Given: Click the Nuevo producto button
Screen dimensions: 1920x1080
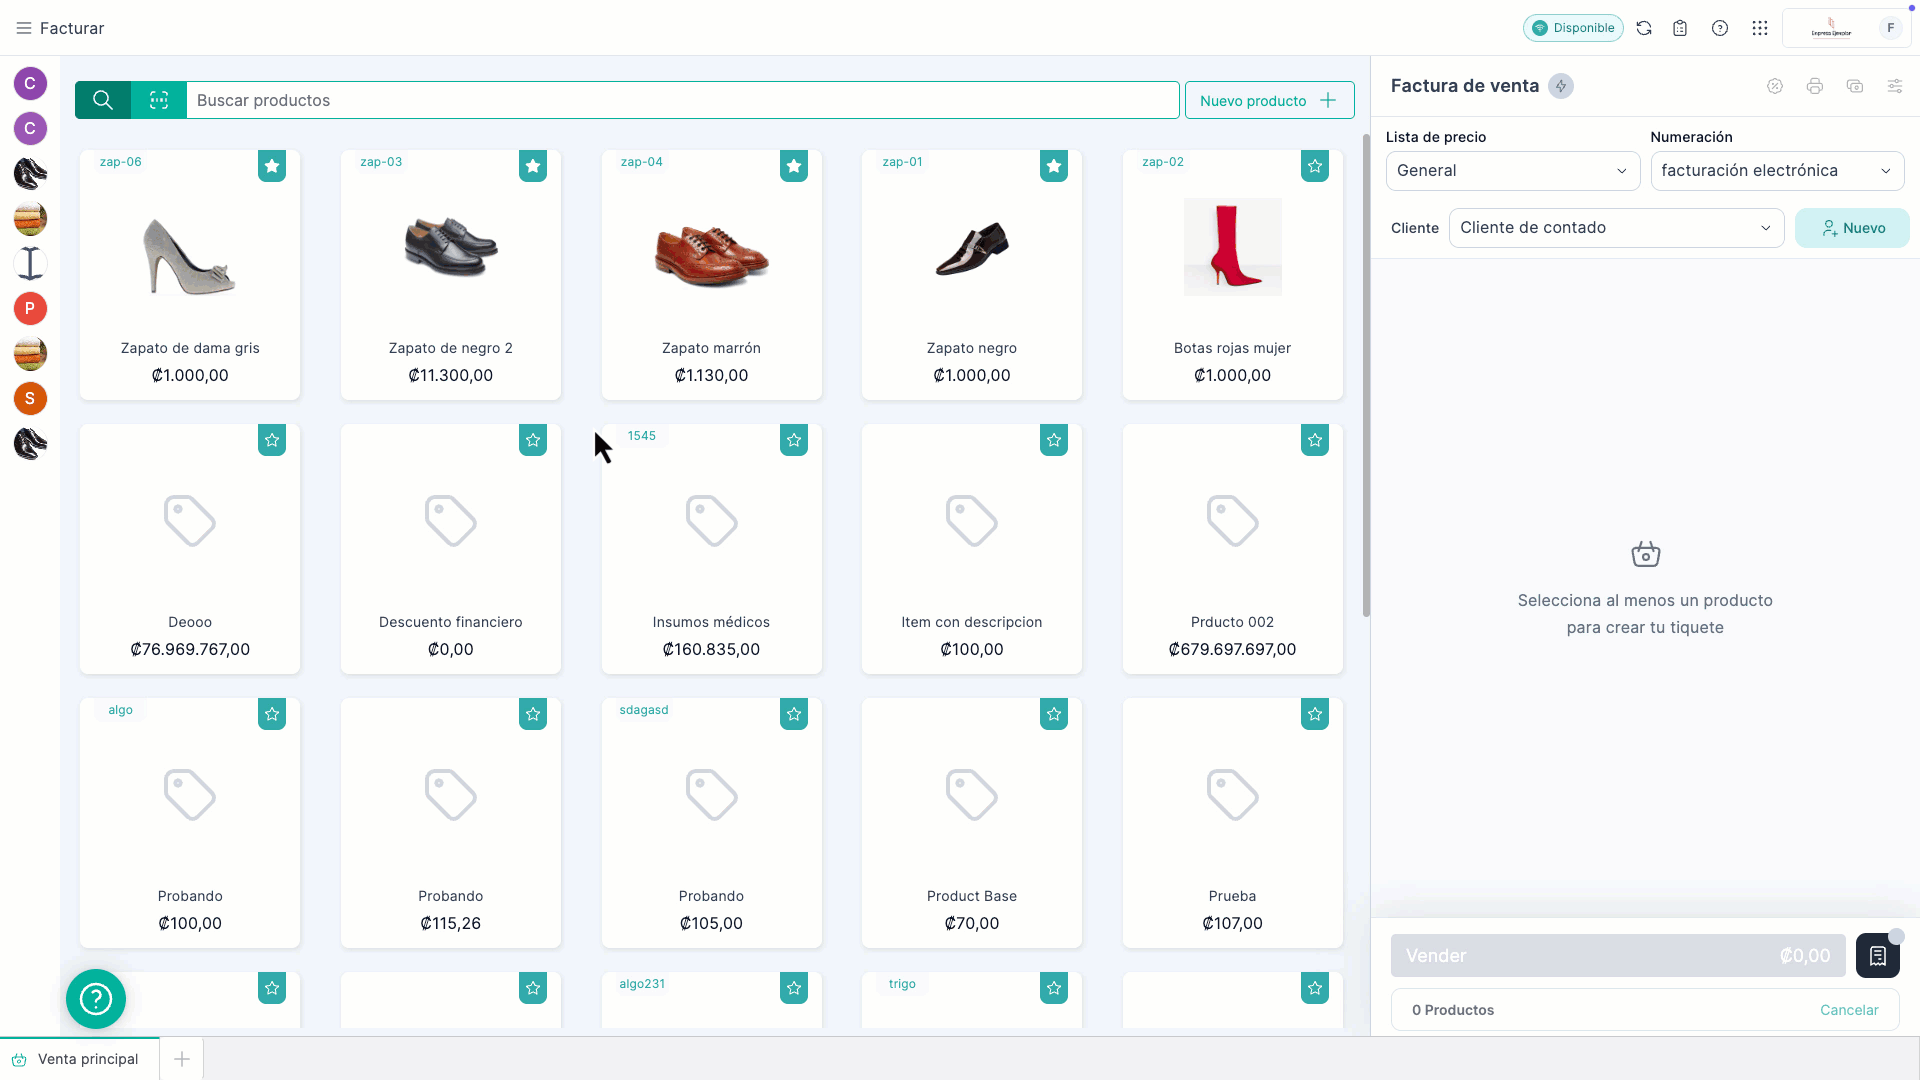Looking at the screenshot, I should pyautogui.click(x=1269, y=100).
